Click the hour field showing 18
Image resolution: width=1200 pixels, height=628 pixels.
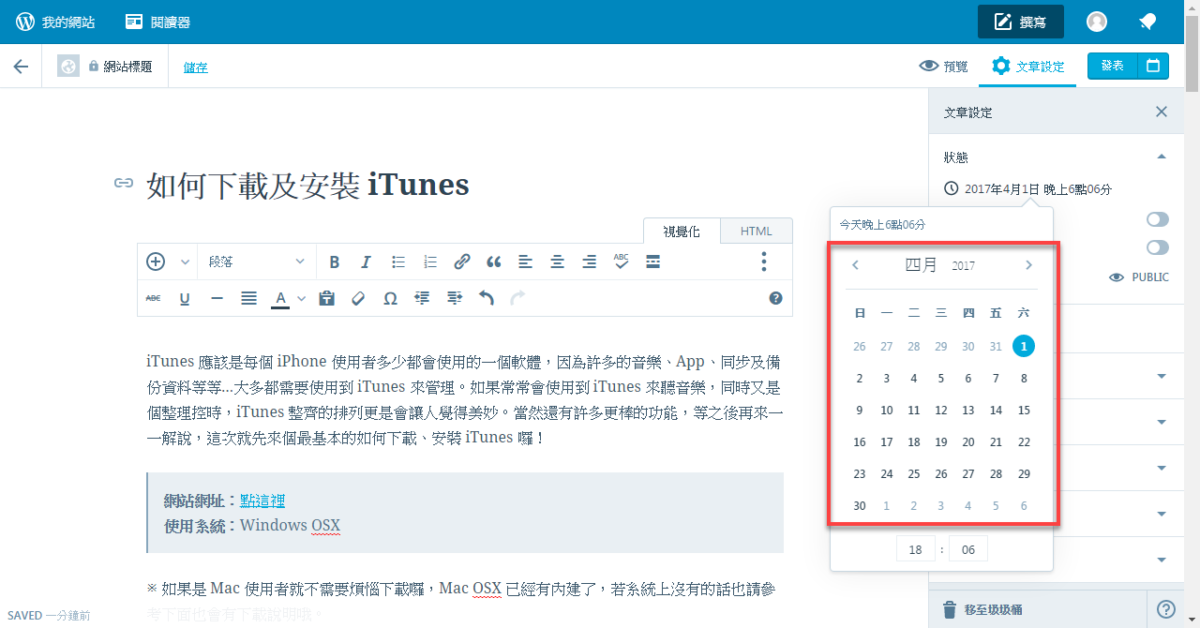(915, 549)
